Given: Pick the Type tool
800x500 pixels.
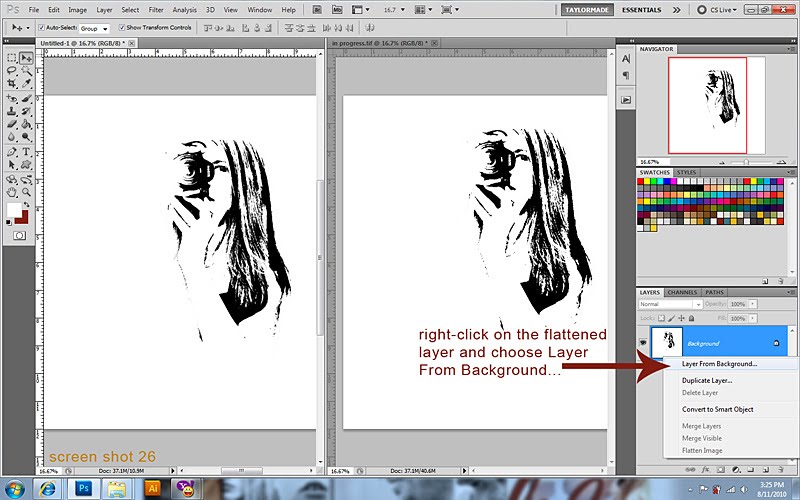Looking at the screenshot, I should tap(25, 152).
